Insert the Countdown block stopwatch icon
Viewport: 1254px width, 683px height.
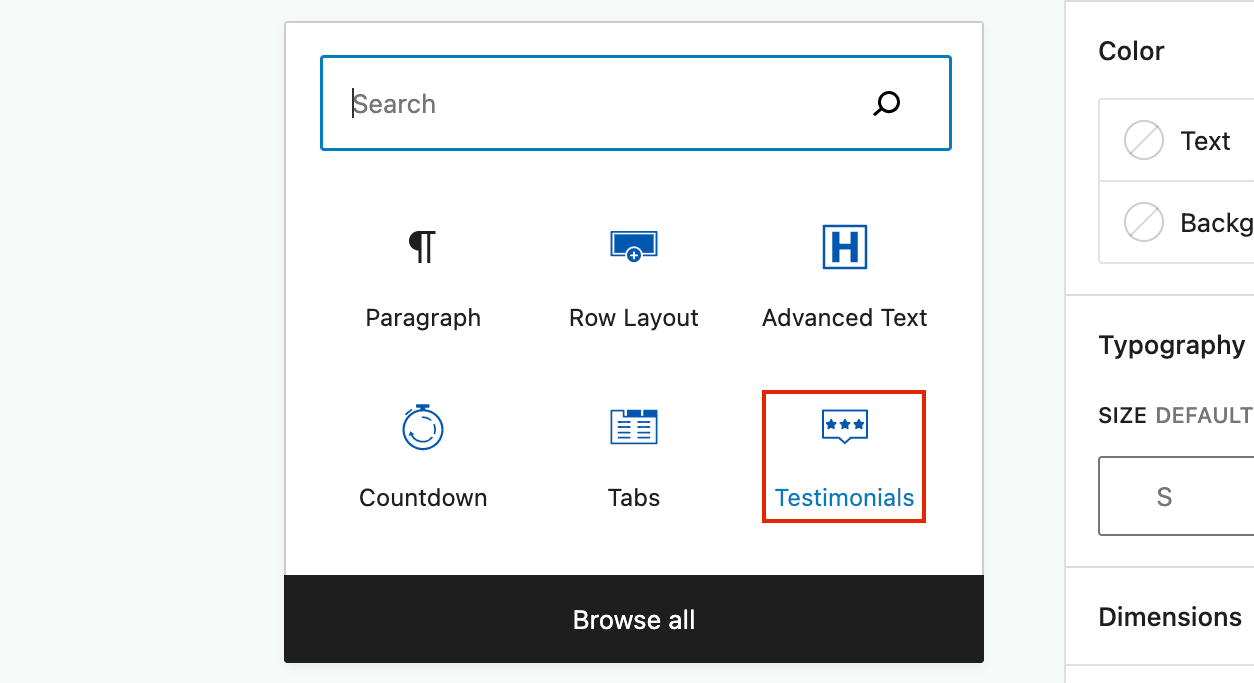(x=422, y=427)
